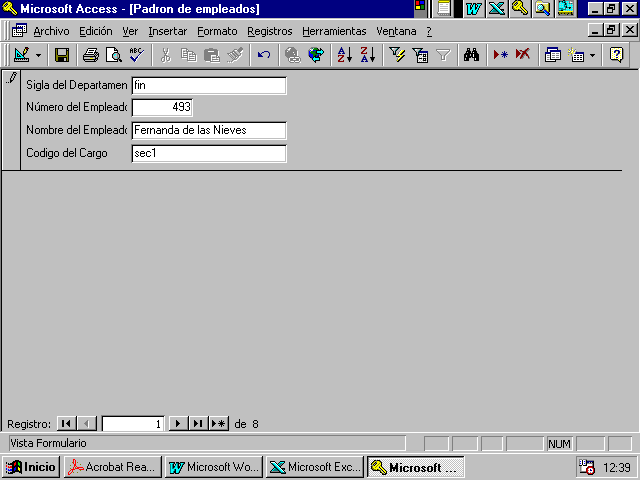Open the Ventana menu
This screenshot has height=480, width=640.
coord(396,31)
